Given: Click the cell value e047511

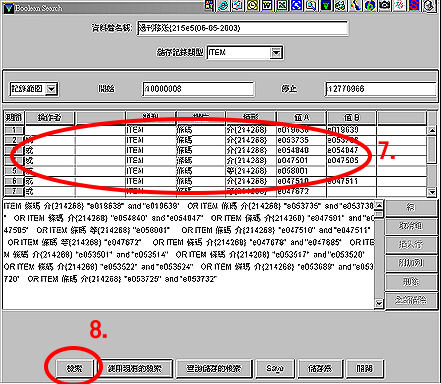Looking at the screenshot, I should pyautogui.click(x=343, y=181).
